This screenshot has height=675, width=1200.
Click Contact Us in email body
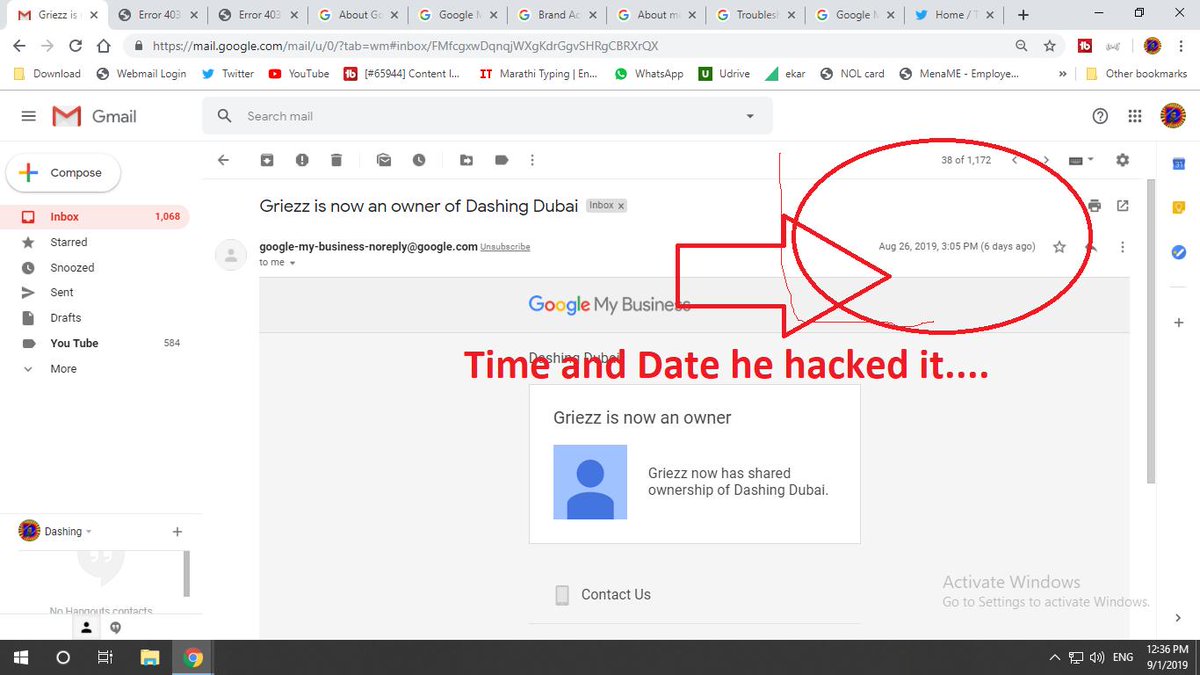[616, 594]
